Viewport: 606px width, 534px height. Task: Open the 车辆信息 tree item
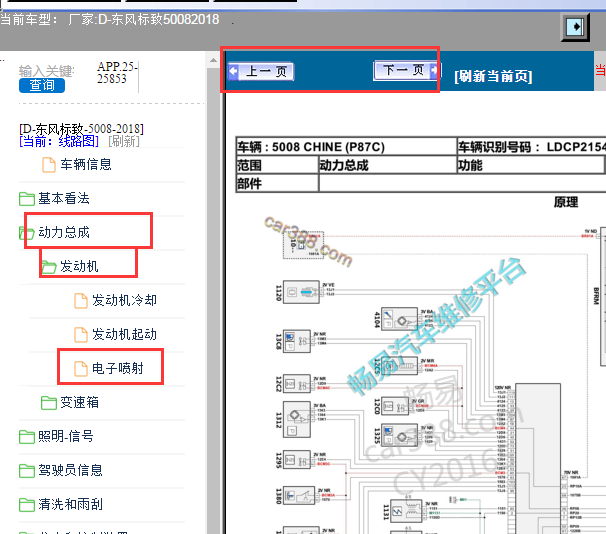tap(86, 165)
